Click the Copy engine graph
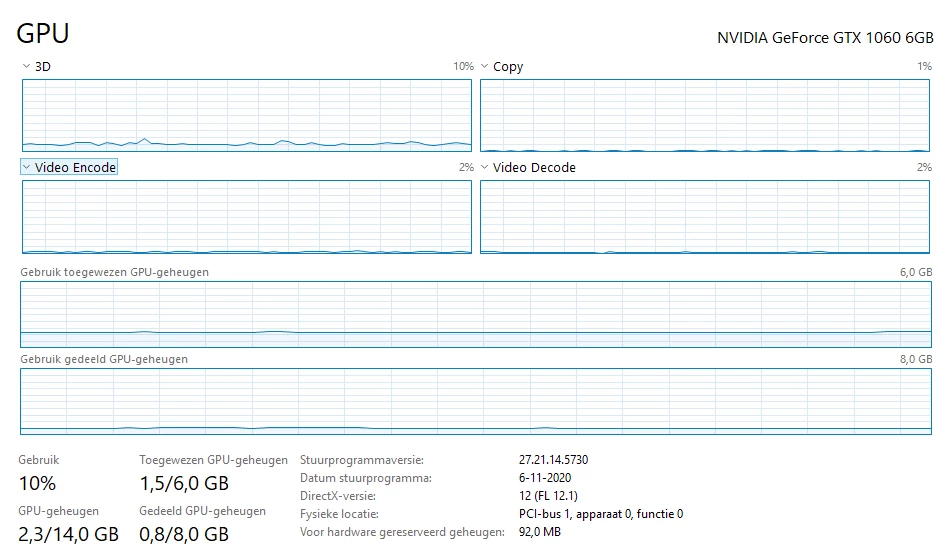Image resolution: width=947 pixels, height=557 pixels. pos(705,115)
